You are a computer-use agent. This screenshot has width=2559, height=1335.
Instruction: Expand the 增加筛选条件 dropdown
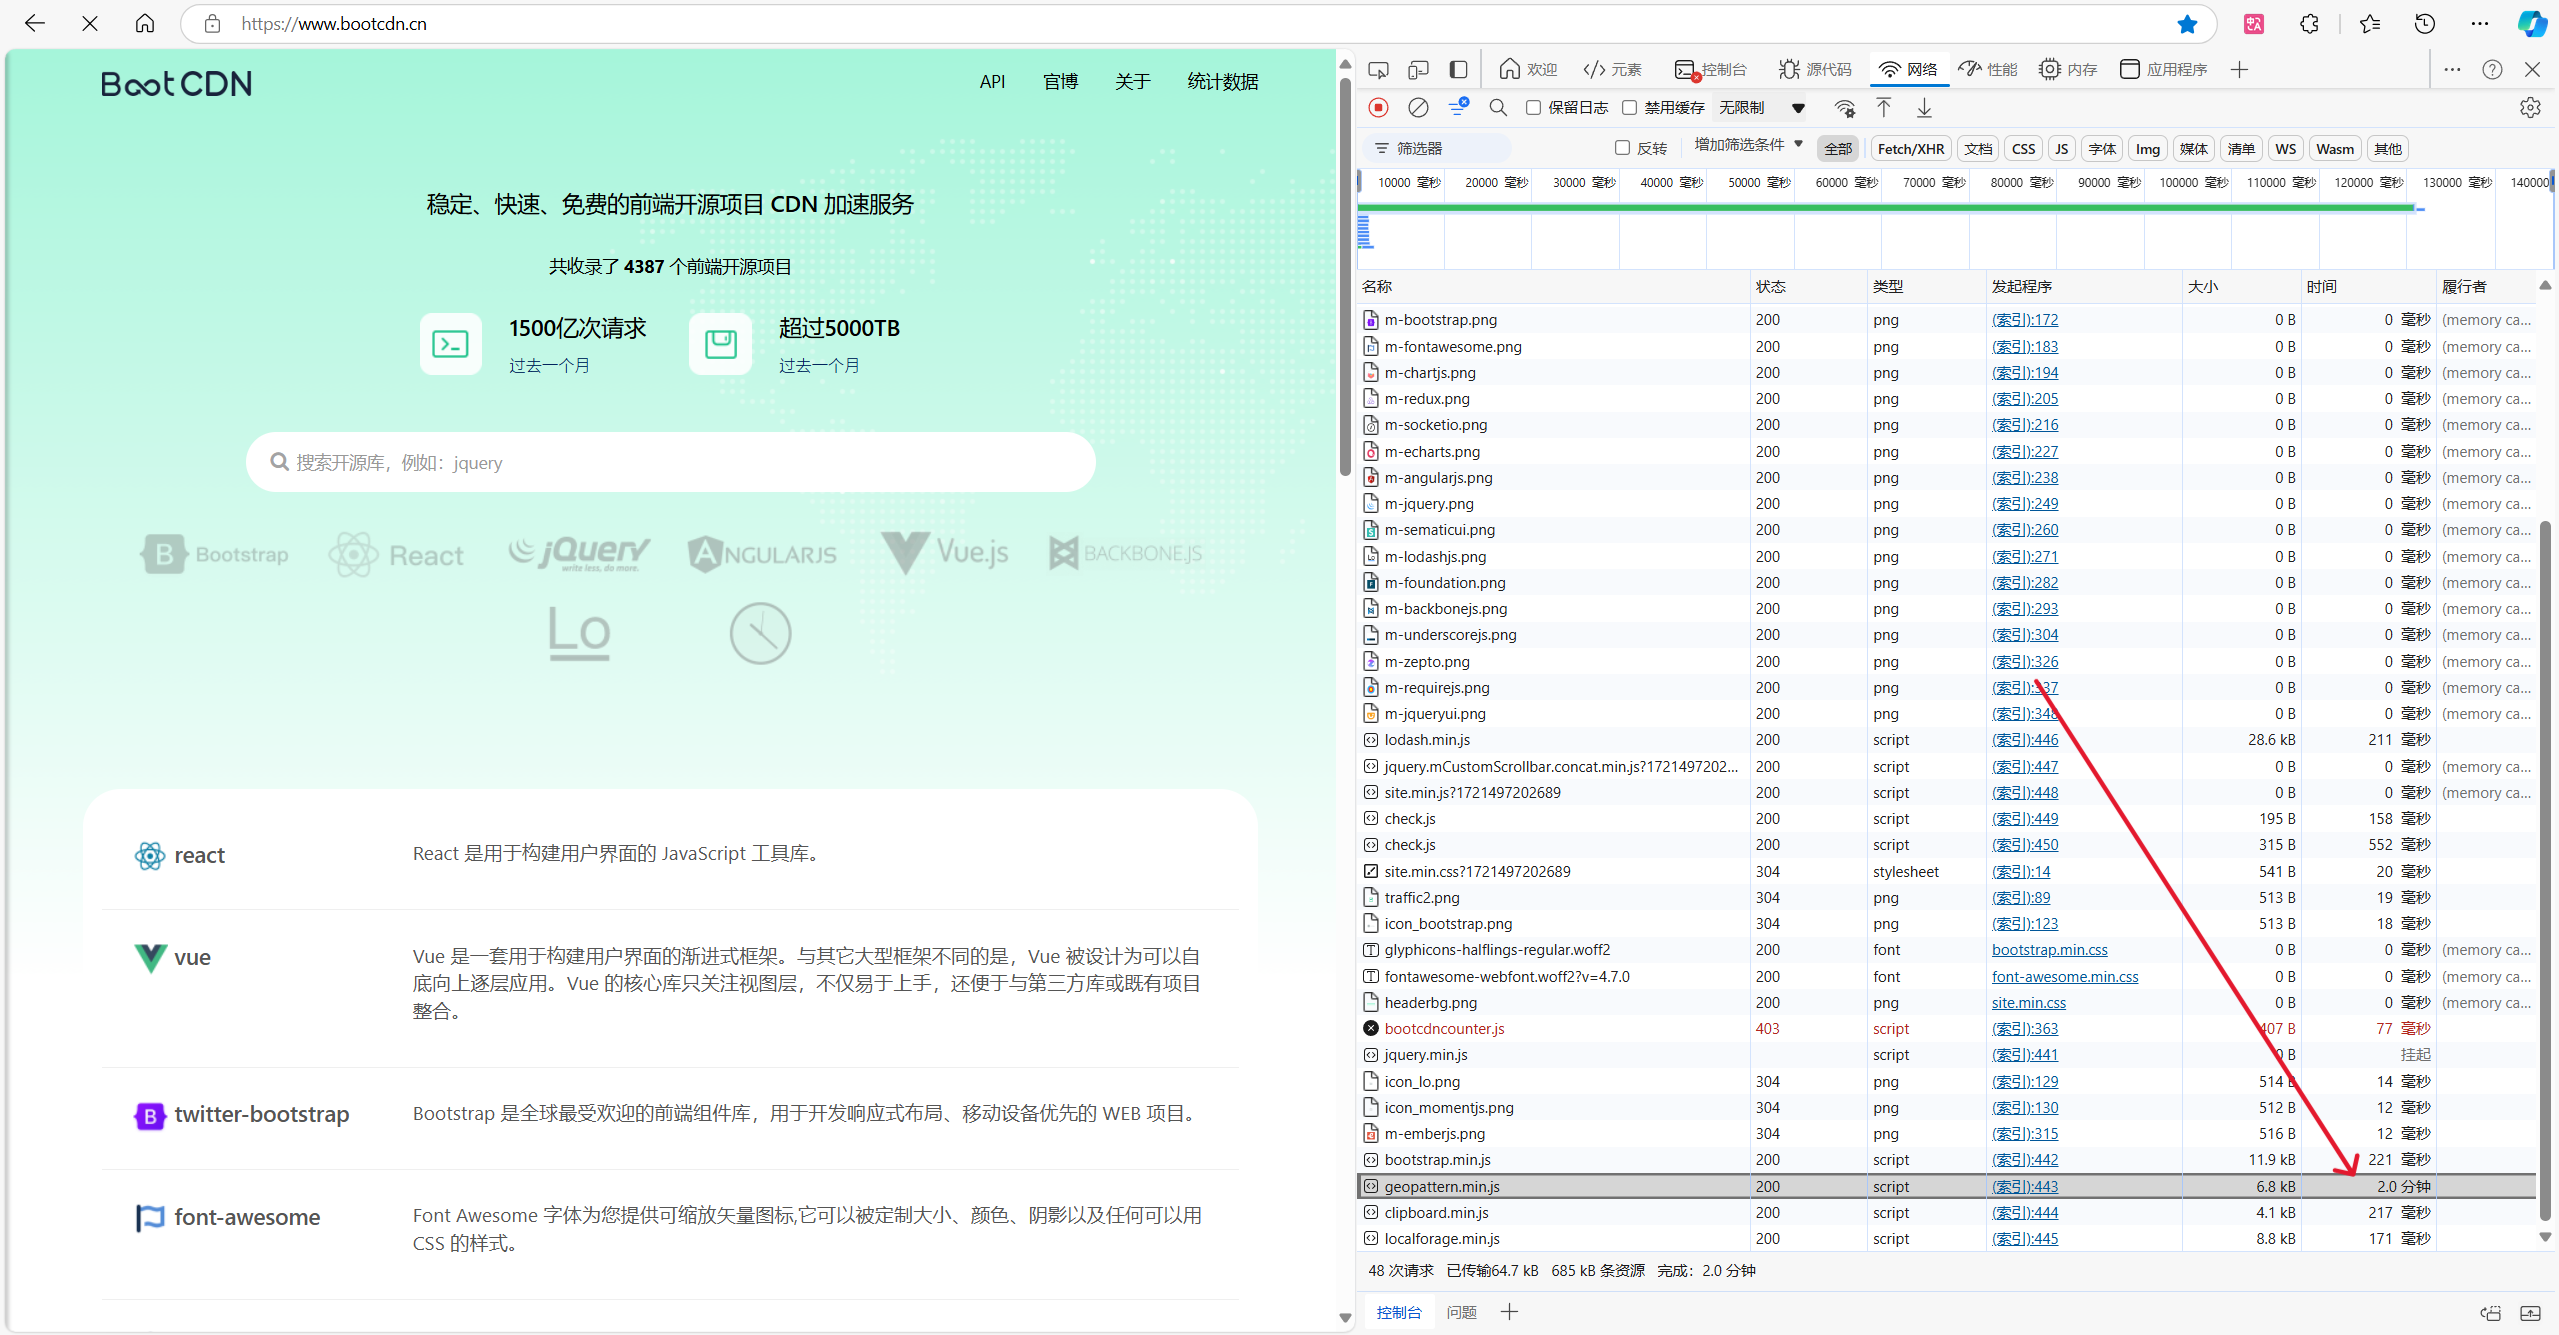(x=1748, y=145)
